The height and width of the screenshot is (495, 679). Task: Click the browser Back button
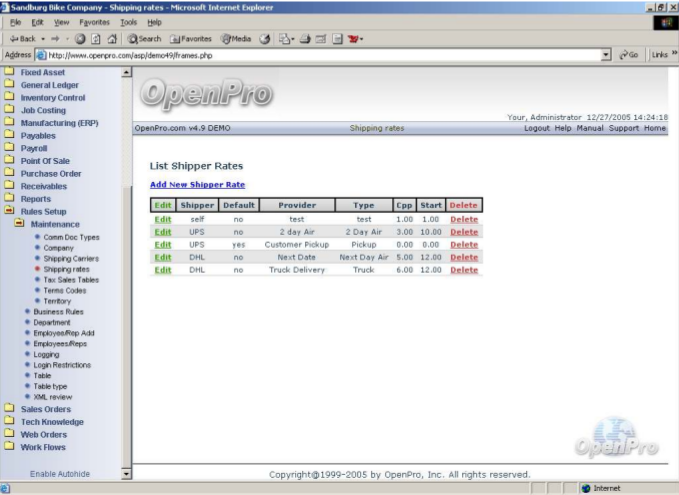click(x=21, y=39)
